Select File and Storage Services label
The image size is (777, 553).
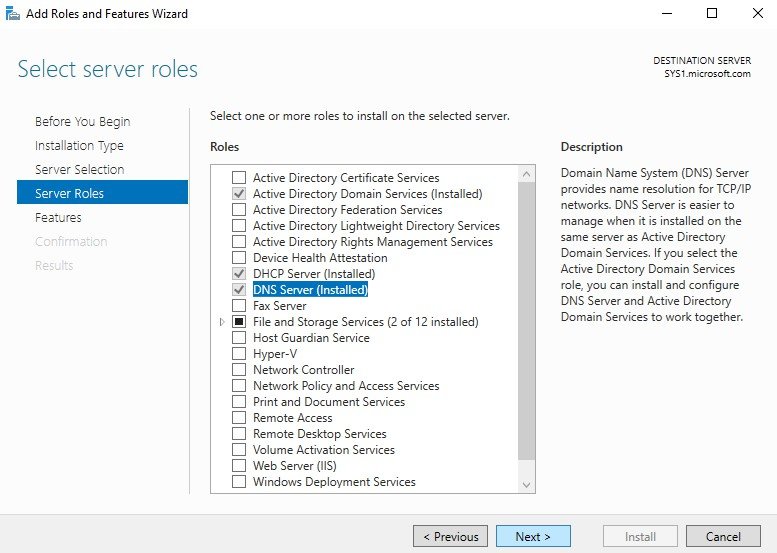tap(366, 322)
